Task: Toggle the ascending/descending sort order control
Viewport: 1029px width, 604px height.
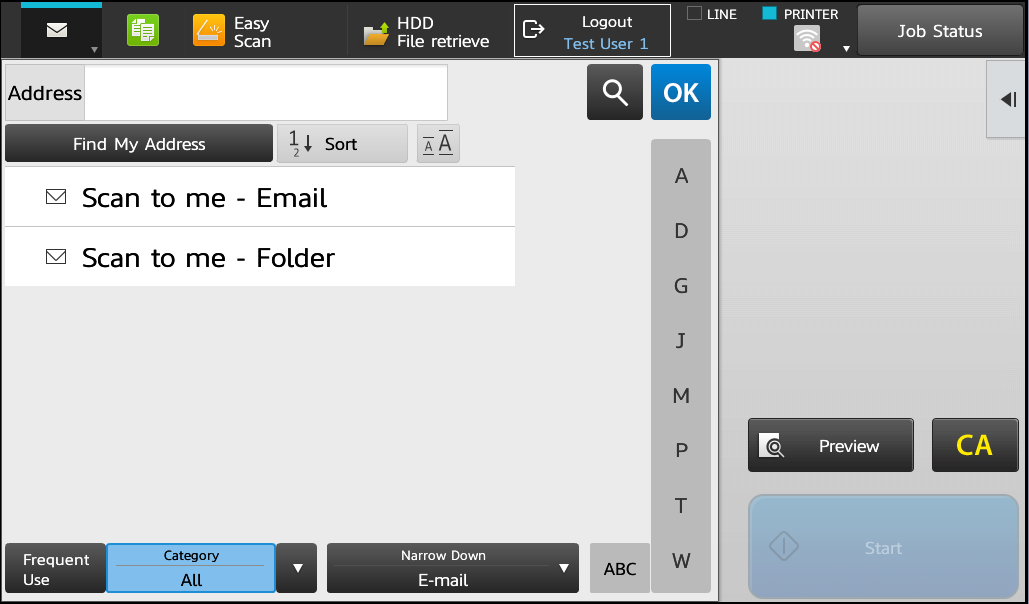Action: 437,142
